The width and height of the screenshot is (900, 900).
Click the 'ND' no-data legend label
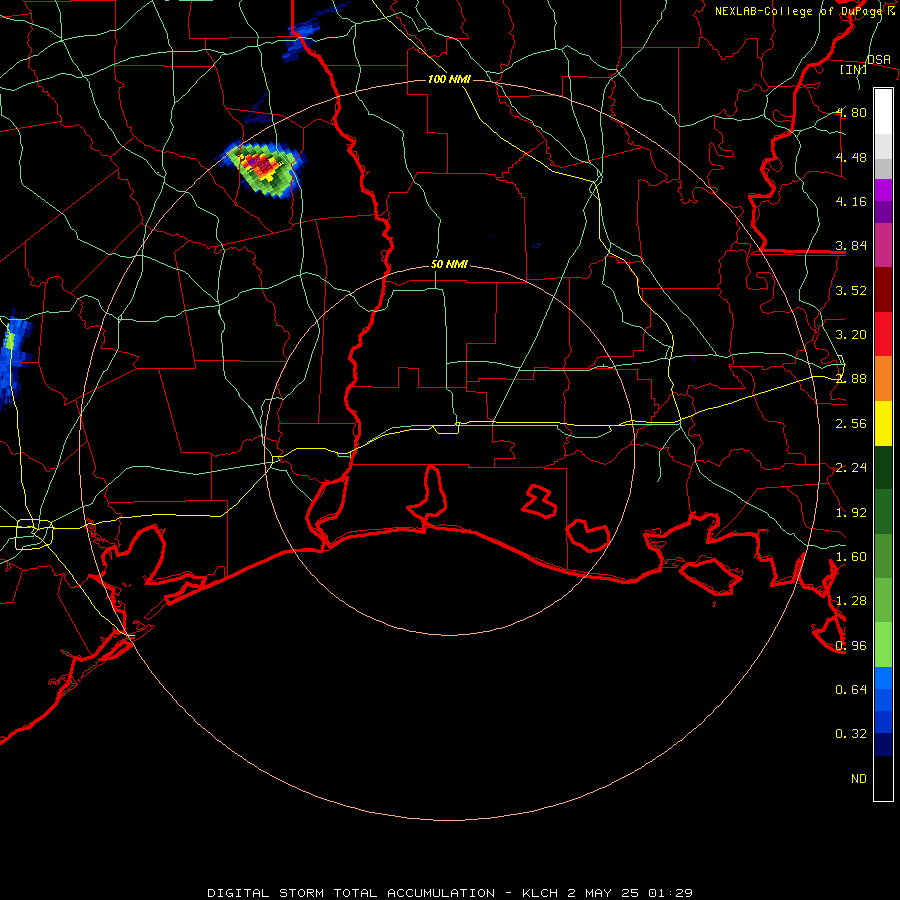click(859, 779)
